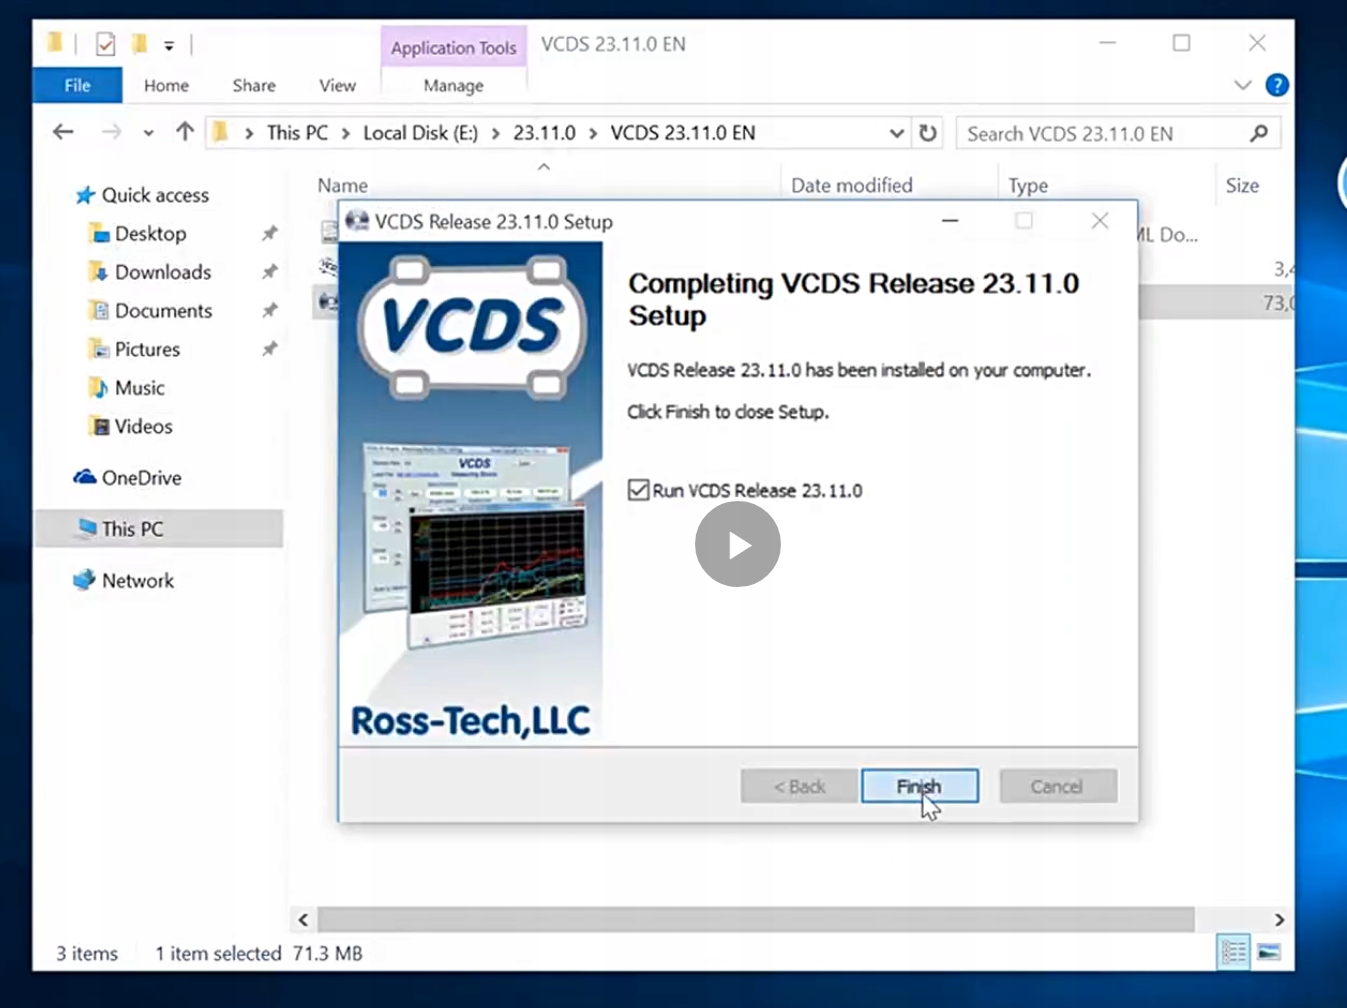The width and height of the screenshot is (1347, 1008).
Task: Click the folder icon in address bar
Action: (221, 132)
